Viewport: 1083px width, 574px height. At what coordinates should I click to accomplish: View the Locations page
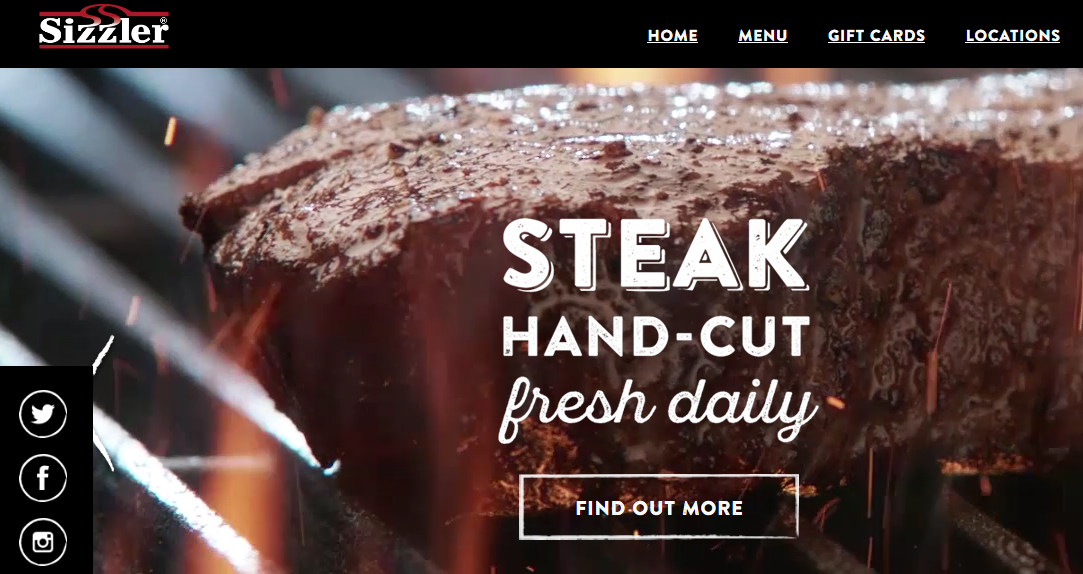(x=1013, y=36)
